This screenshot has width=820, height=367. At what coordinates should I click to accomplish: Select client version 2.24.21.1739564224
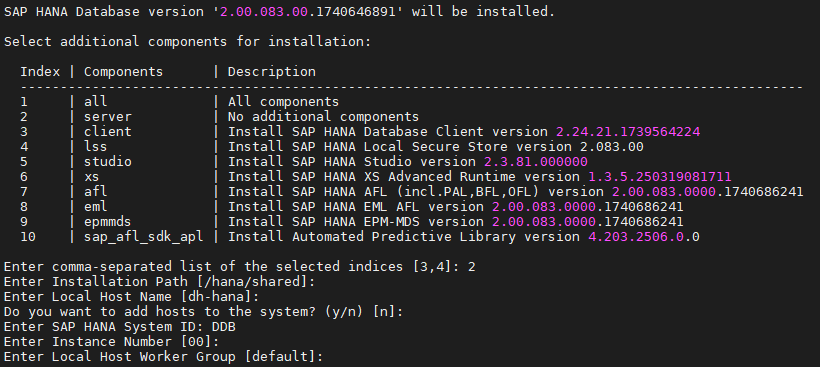628,132
